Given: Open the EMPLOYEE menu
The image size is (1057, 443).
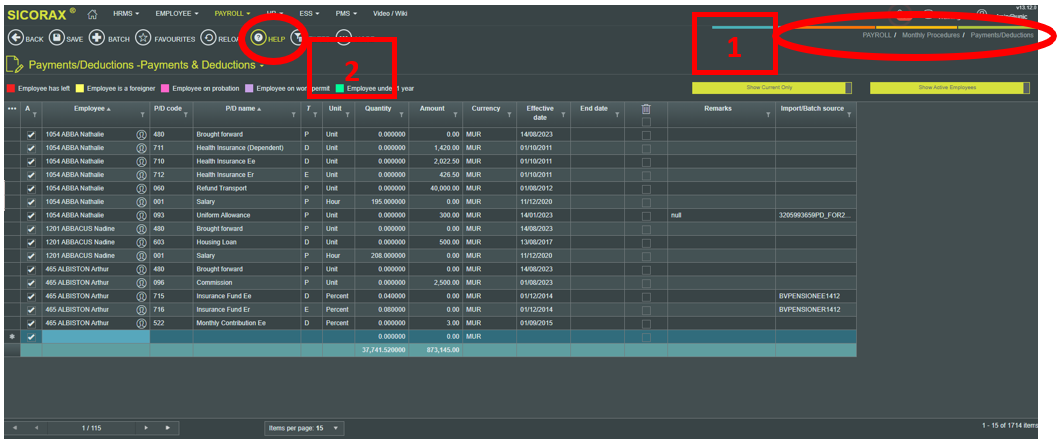Looking at the screenshot, I should (x=180, y=15).
